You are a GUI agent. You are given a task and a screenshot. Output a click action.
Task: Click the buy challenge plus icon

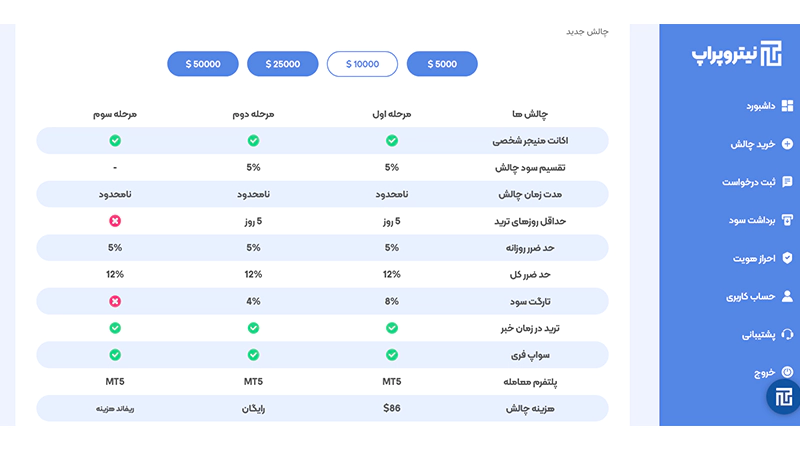tap(787, 144)
